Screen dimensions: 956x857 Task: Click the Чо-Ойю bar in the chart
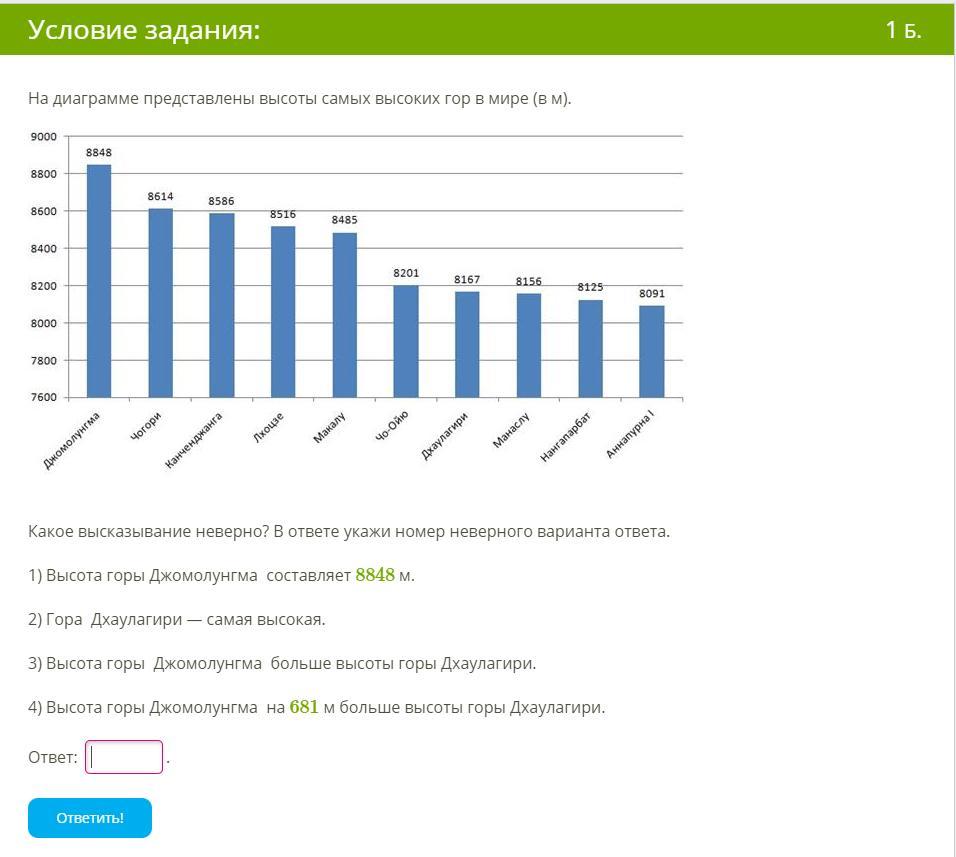point(406,341)
